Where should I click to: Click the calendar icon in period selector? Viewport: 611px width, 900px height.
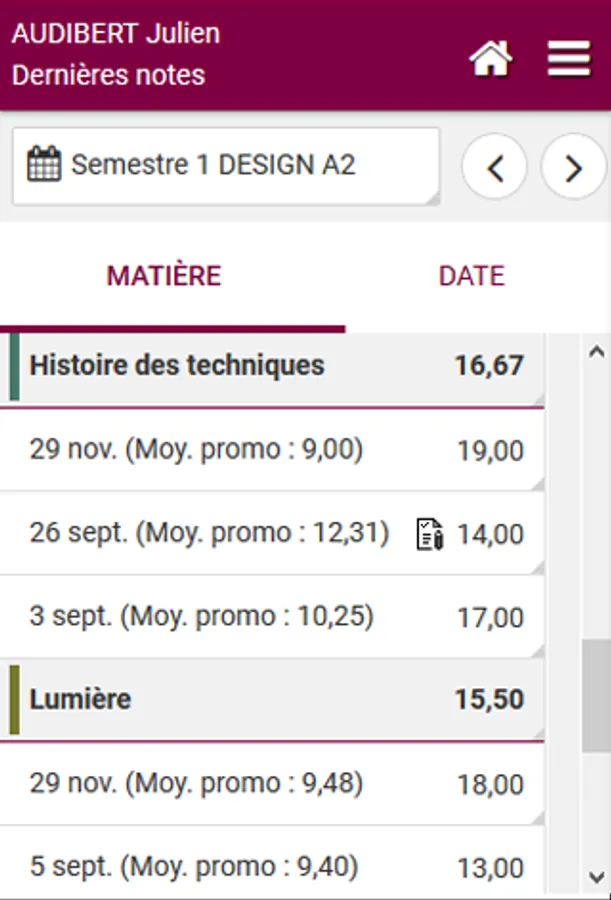(x=44, y=164)
